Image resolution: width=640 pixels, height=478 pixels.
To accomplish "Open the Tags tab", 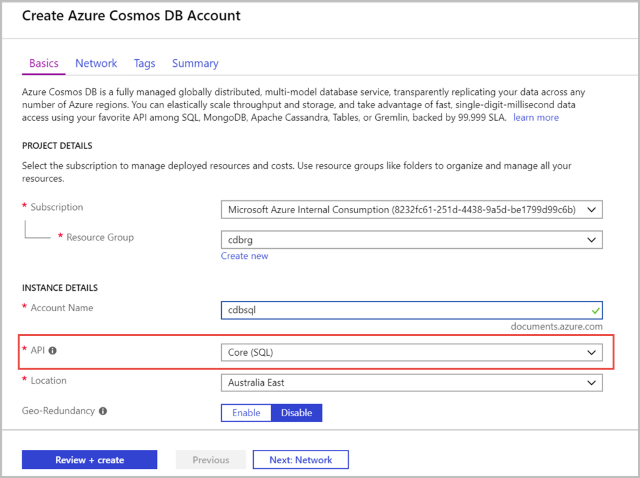I will (x=144, y=63).
